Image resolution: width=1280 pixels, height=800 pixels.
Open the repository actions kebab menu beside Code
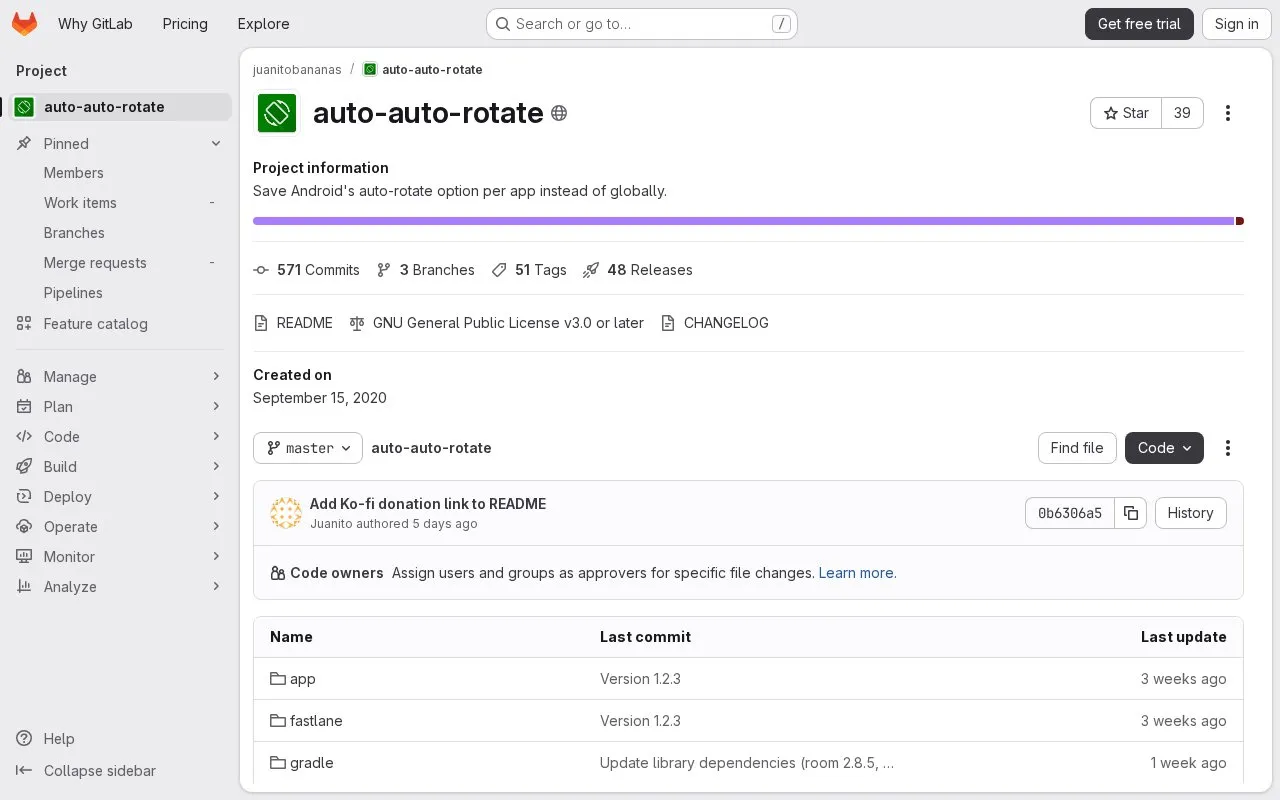(x=1228, y=448)
